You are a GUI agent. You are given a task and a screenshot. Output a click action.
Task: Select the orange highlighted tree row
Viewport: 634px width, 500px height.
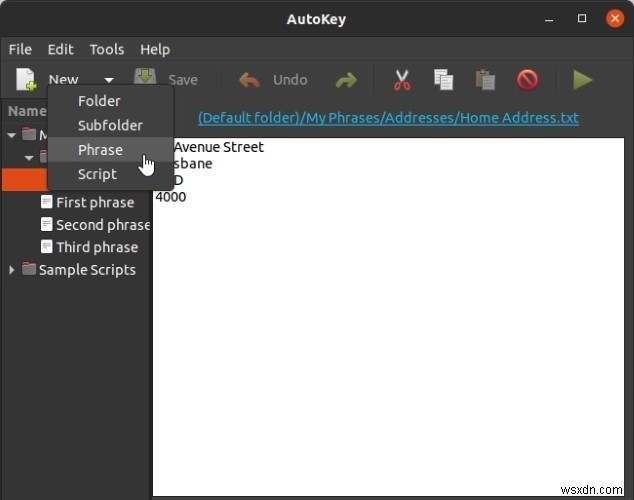pos(25,179)
